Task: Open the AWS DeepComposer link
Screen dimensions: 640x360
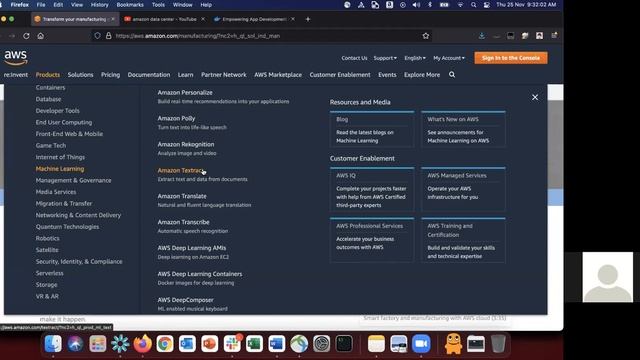Action: tap(185, 300)
